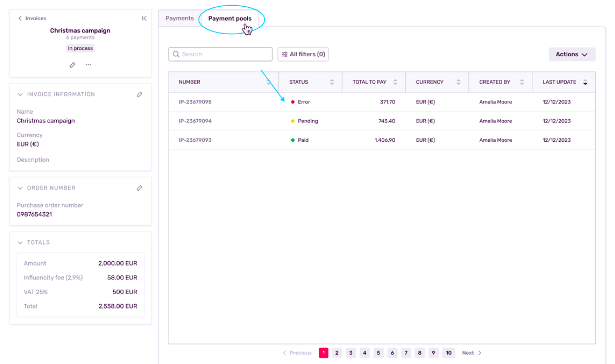Image resolution: width=615 pixels, height=364 pixels.
Task: Open the Actions dropdown
Action: tap(572, 54)
